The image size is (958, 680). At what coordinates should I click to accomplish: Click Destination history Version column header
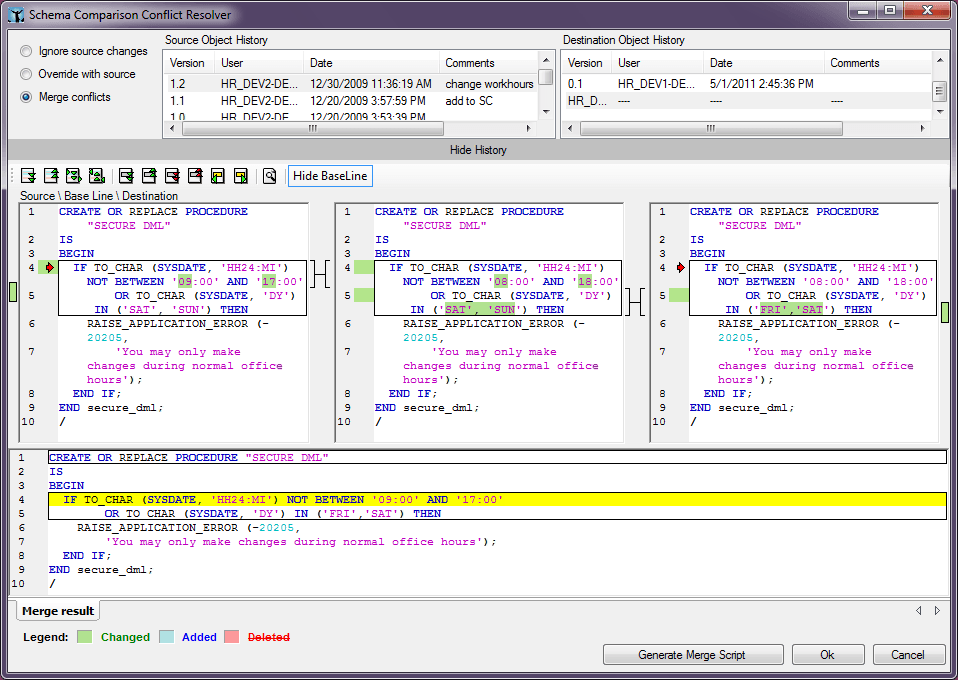click(587, 63)
